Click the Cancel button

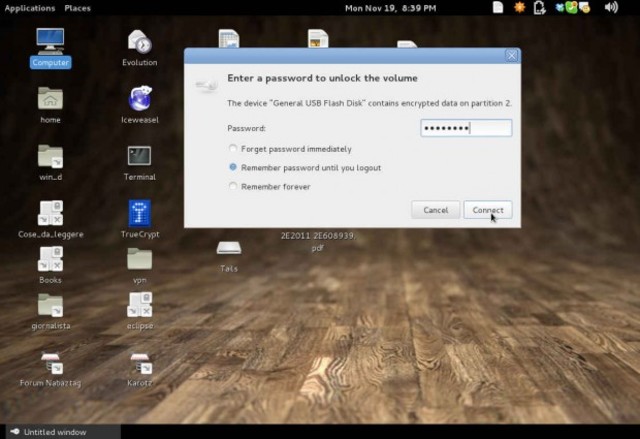point(436,210)
